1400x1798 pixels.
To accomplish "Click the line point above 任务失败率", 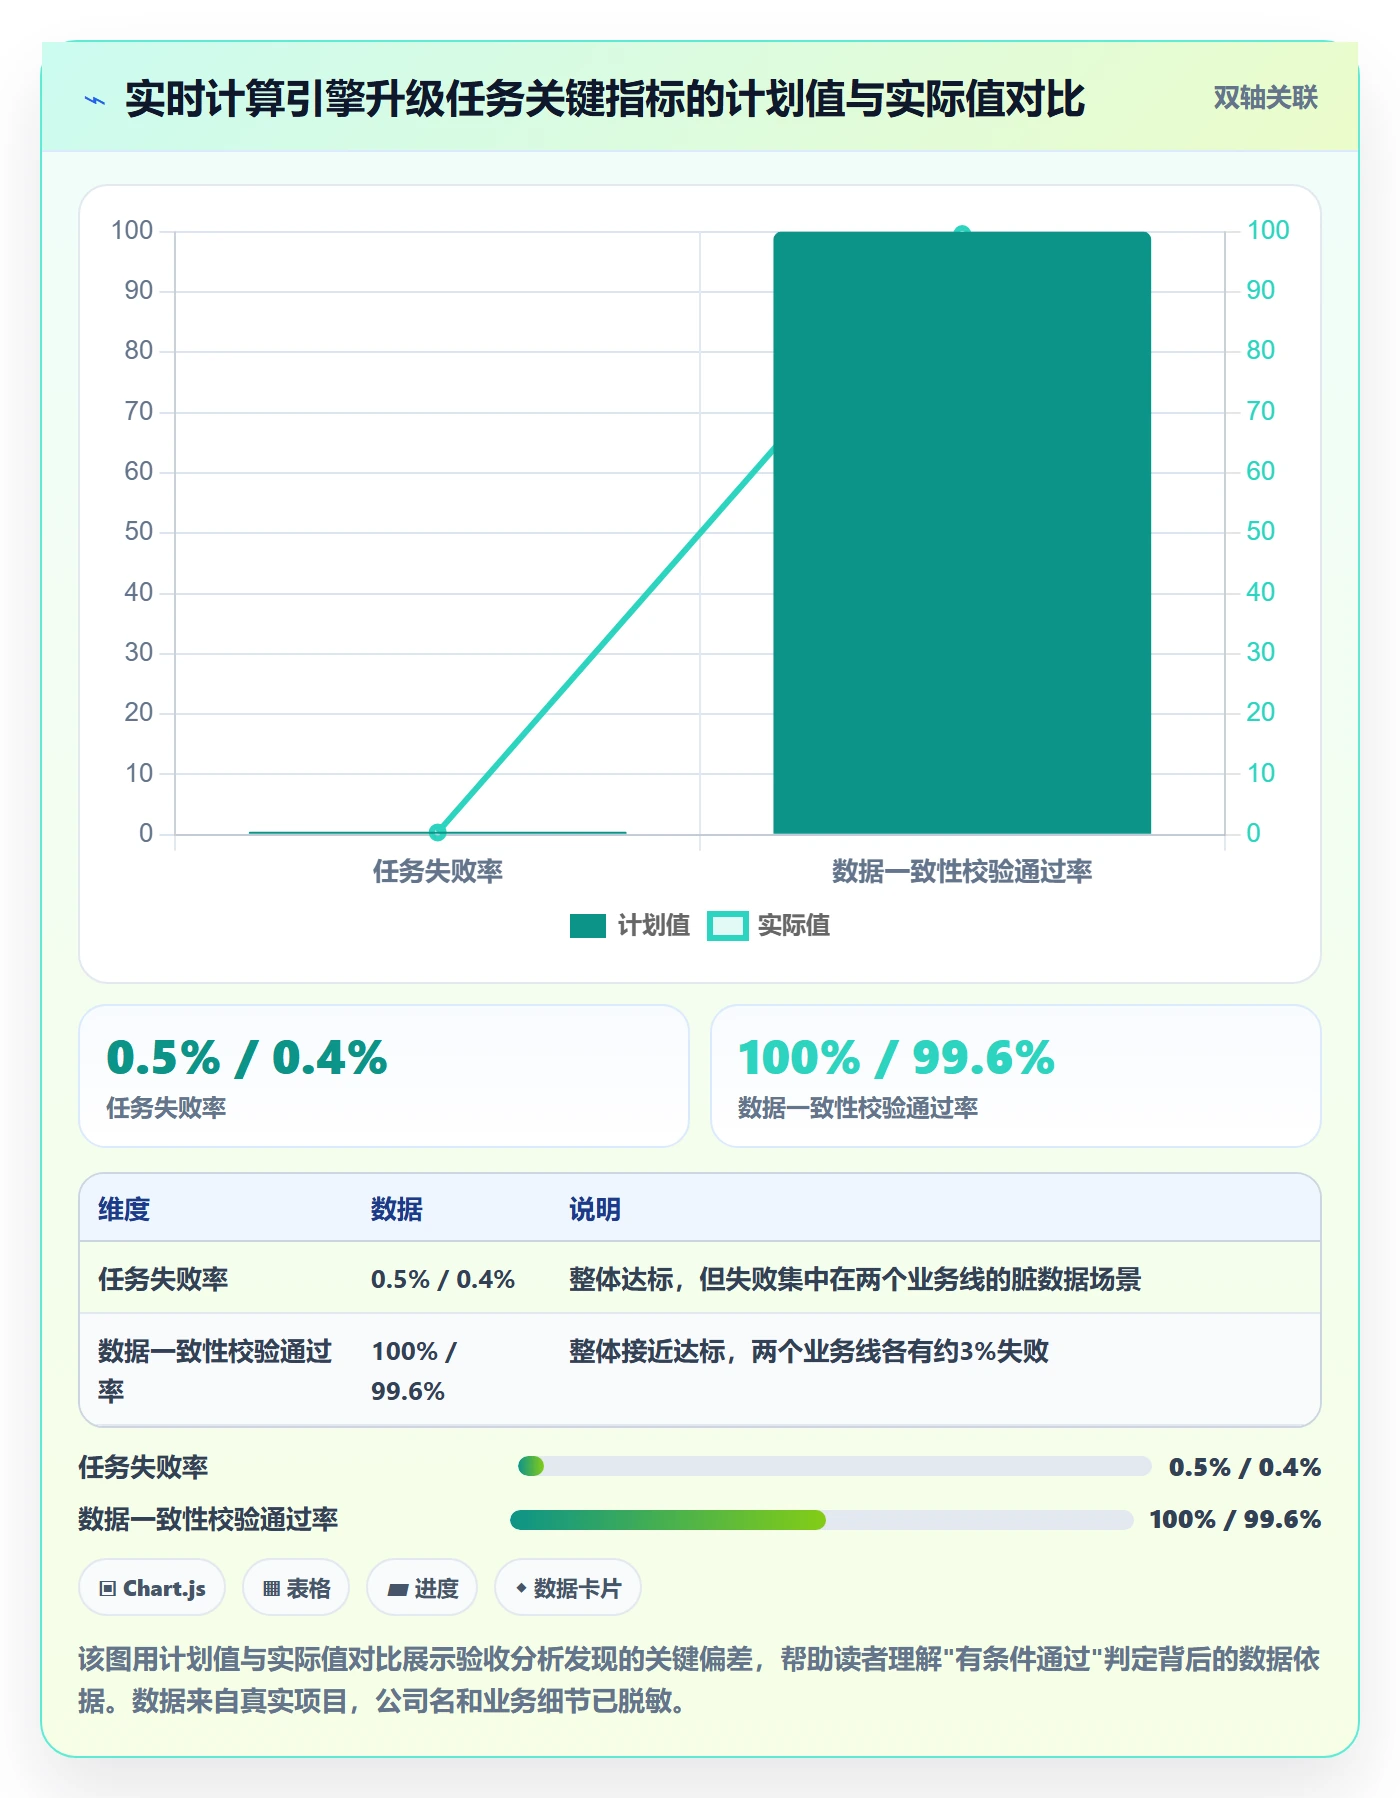I will pos(438,832).
